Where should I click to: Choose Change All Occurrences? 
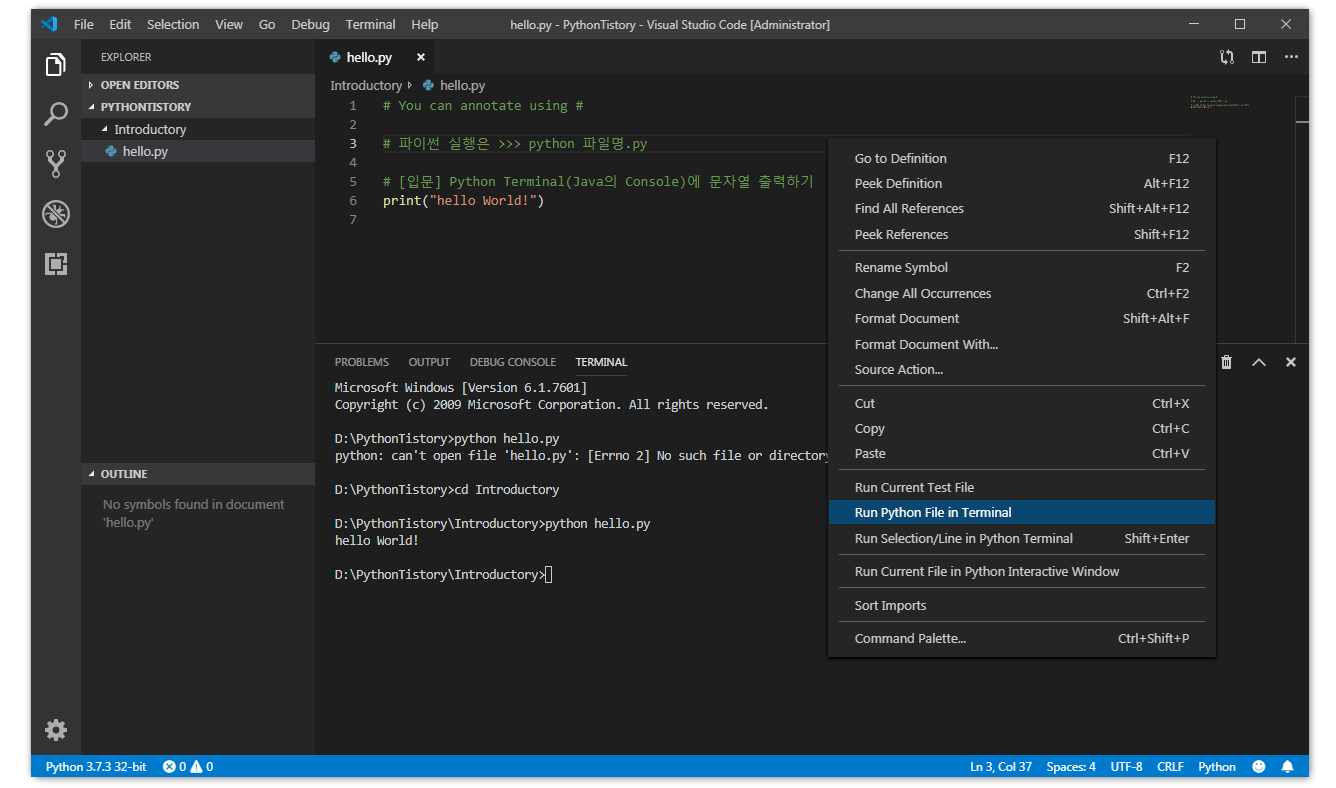coord(1022,293)
